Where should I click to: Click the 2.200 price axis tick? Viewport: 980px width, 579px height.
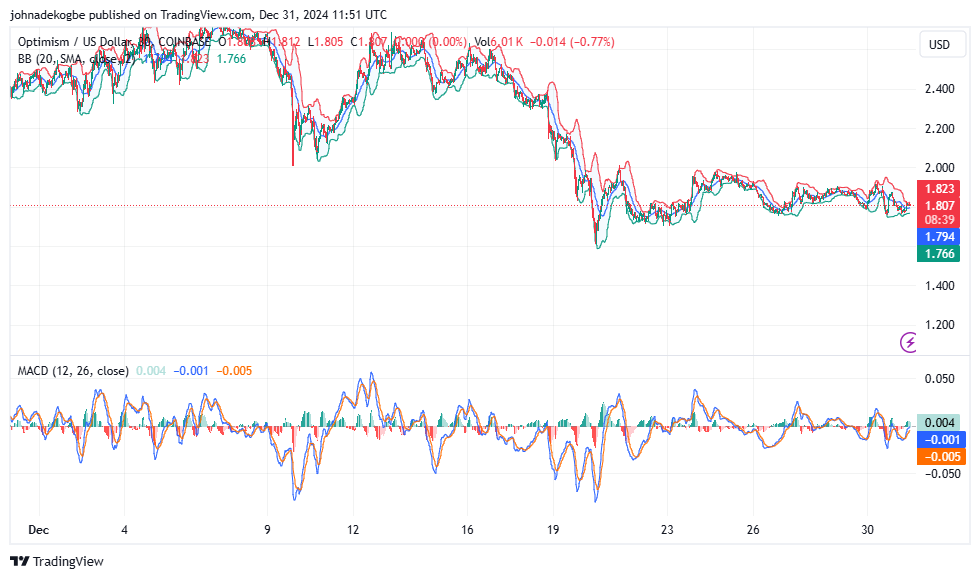[939, 129]
